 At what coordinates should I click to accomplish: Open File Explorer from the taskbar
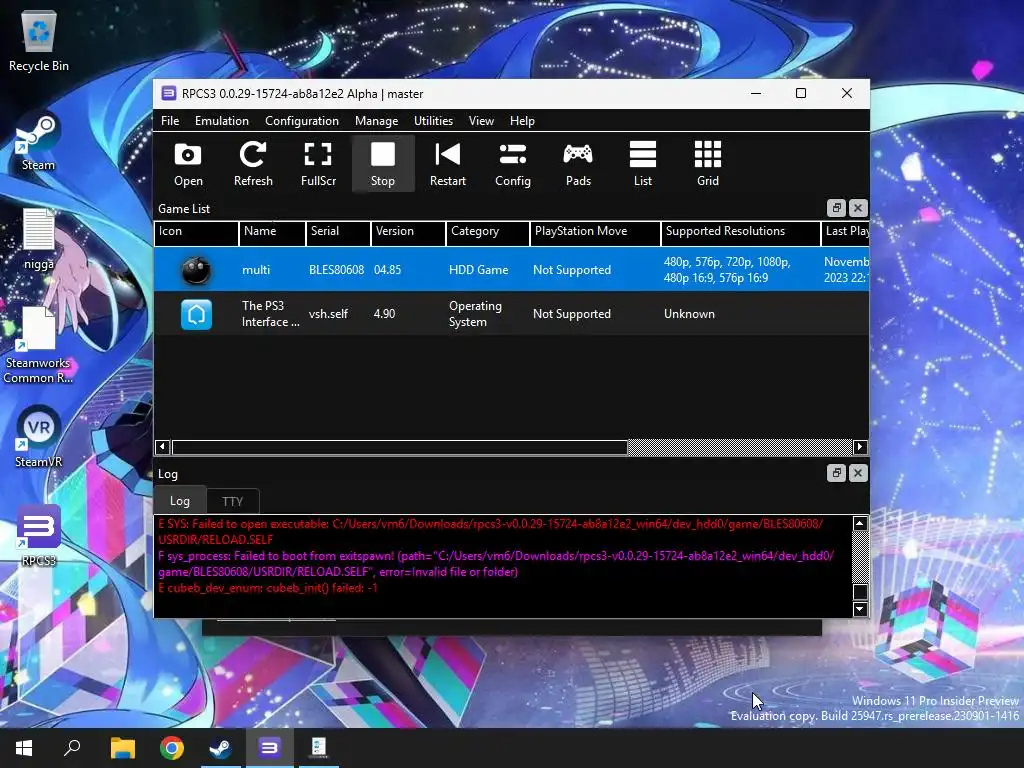coord(122,748)
